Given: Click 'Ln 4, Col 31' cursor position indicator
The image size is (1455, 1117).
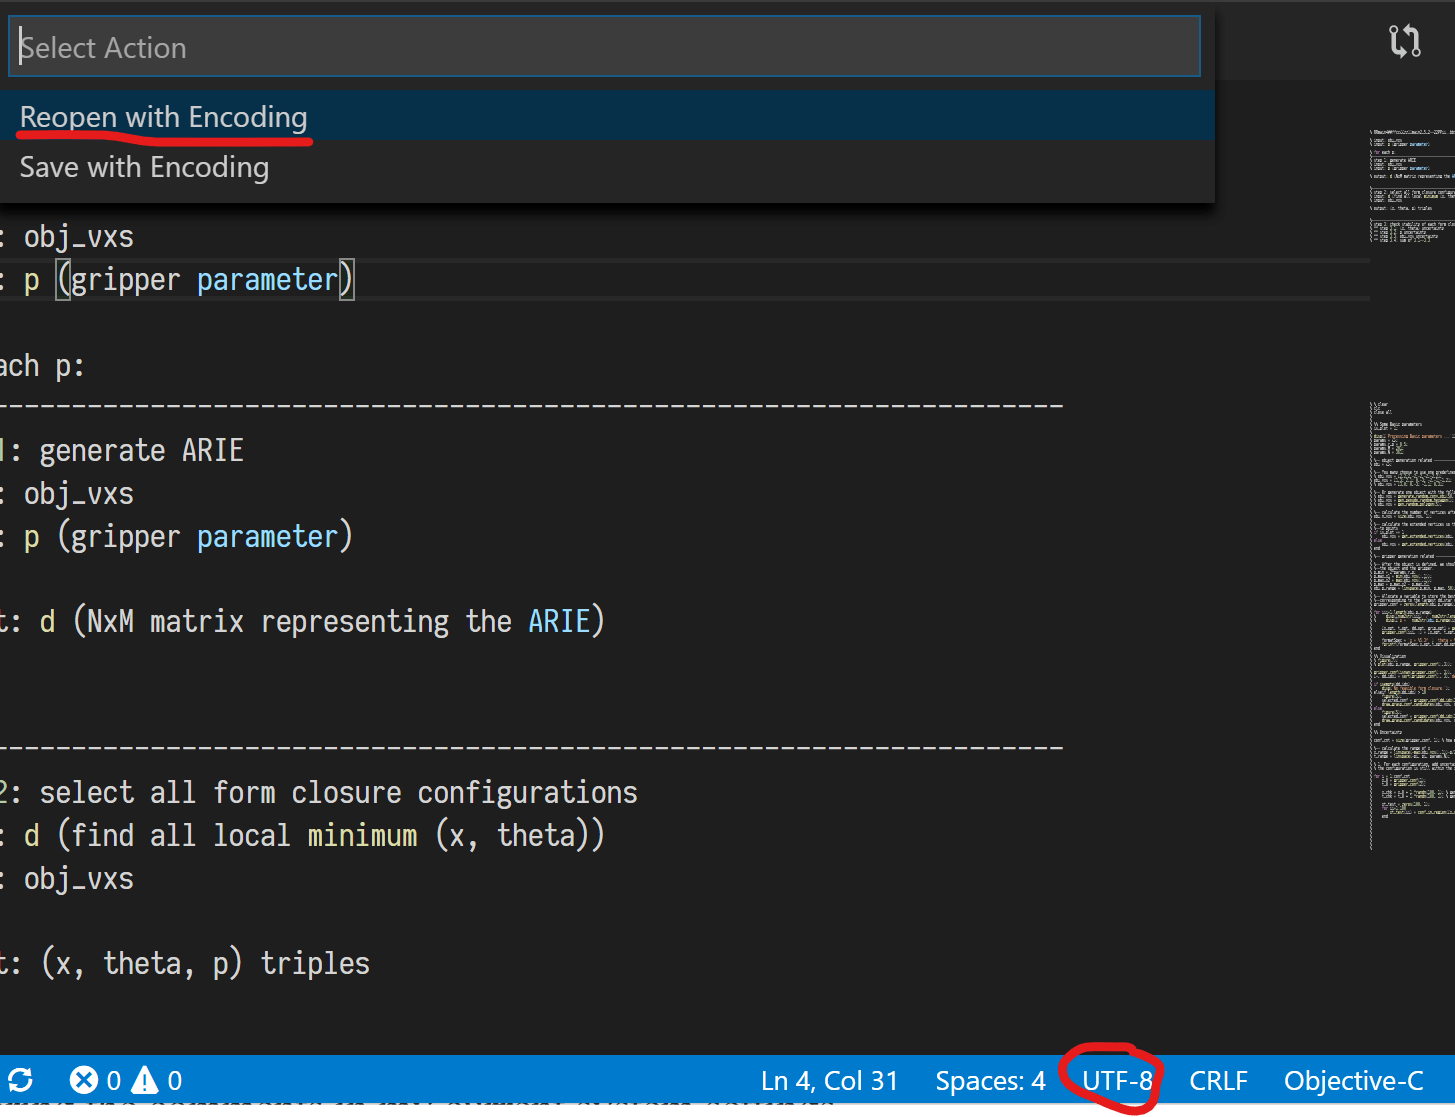Looking at the screenshot, I should [828, 1080].
